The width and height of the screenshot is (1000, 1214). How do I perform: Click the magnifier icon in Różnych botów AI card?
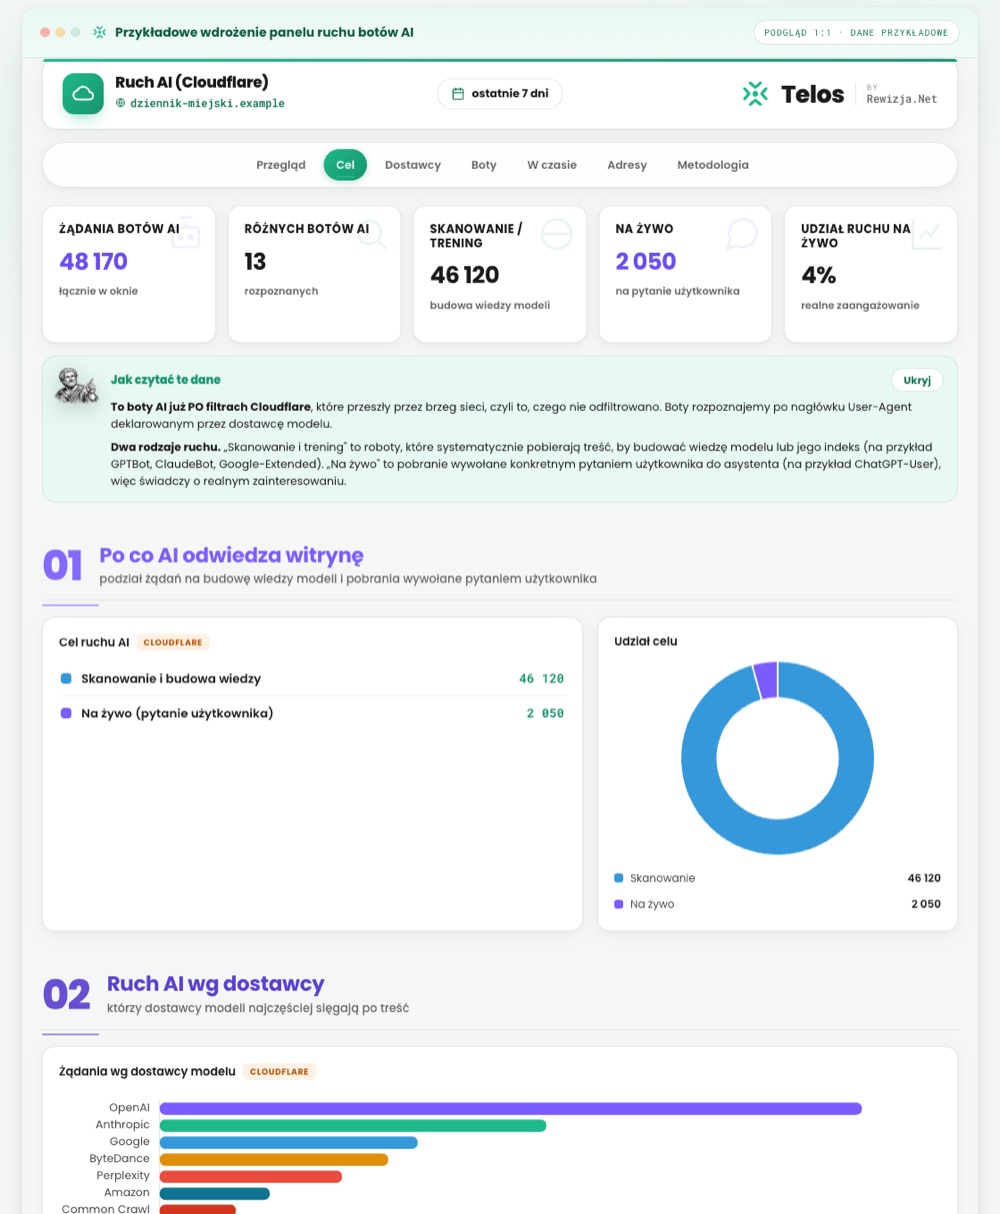pos(371,234)
